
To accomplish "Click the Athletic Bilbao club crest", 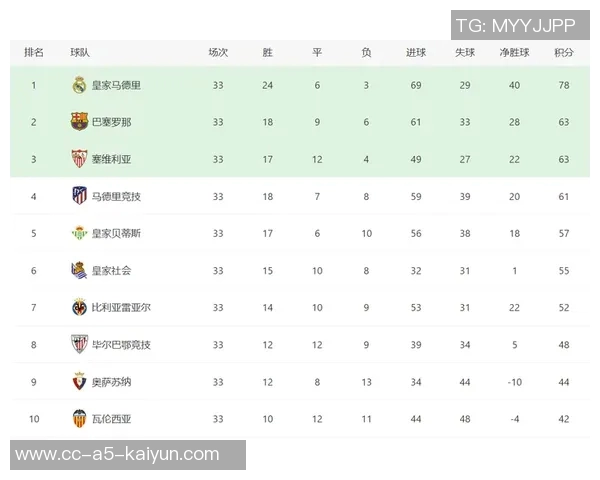I will coord(80,344).
